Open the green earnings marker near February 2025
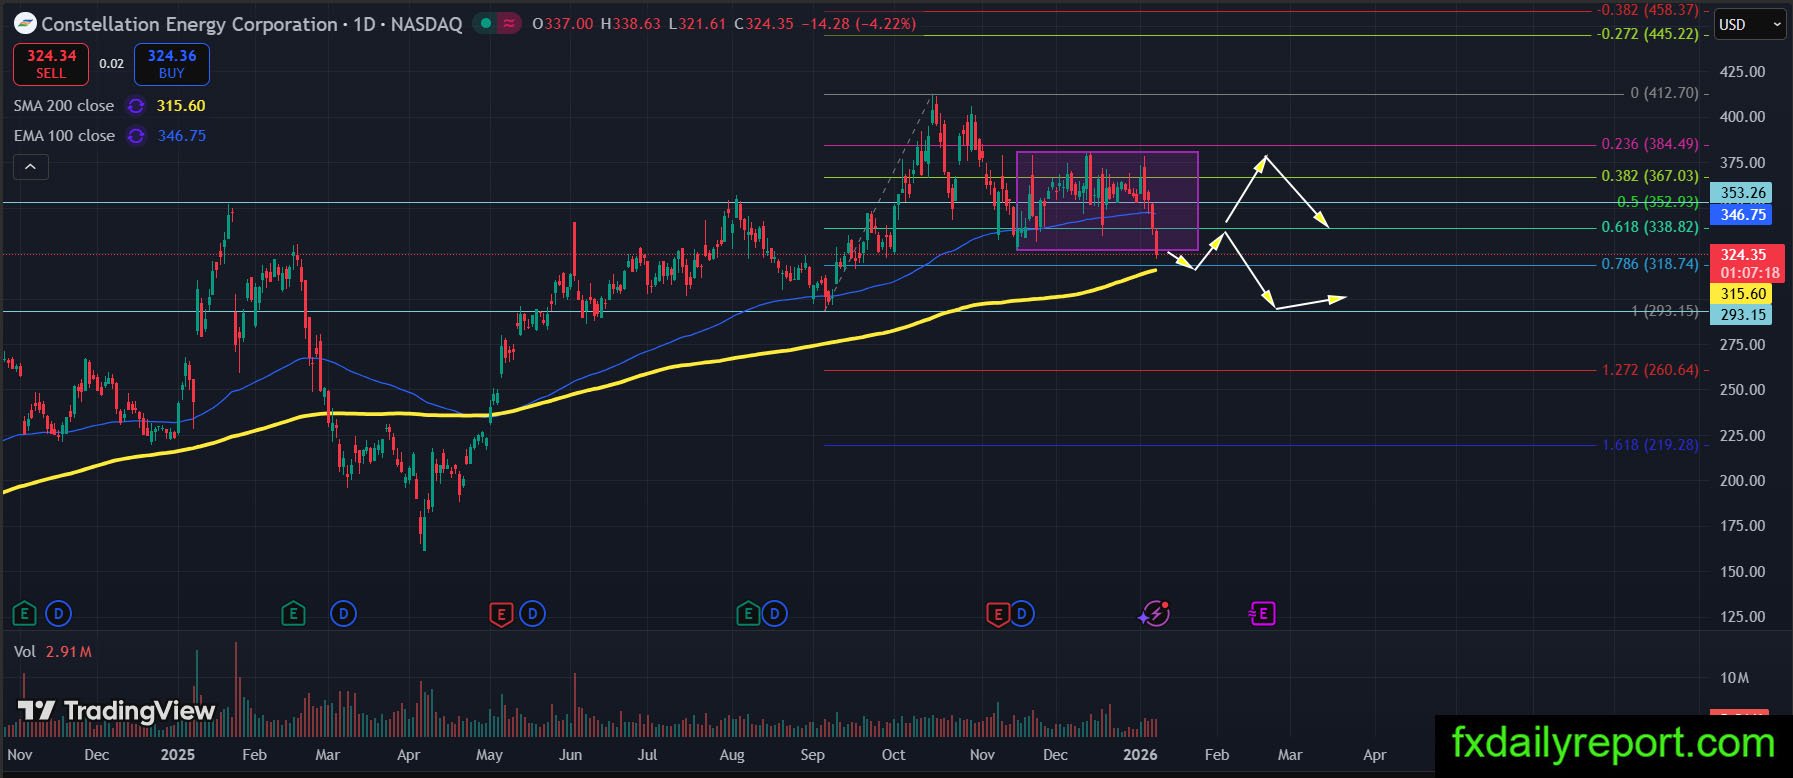 pos(293,613)
